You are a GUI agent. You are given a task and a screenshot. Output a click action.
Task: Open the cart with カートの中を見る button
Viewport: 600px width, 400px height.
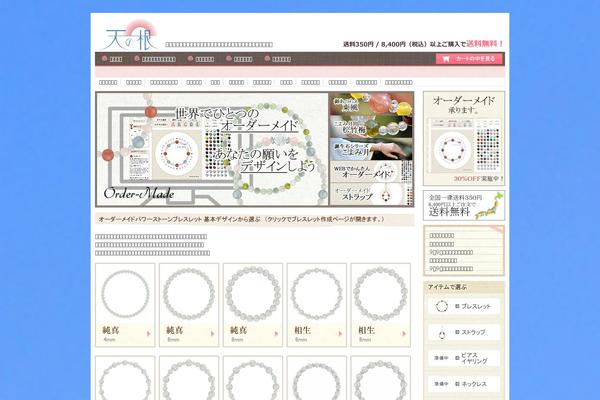469,59
